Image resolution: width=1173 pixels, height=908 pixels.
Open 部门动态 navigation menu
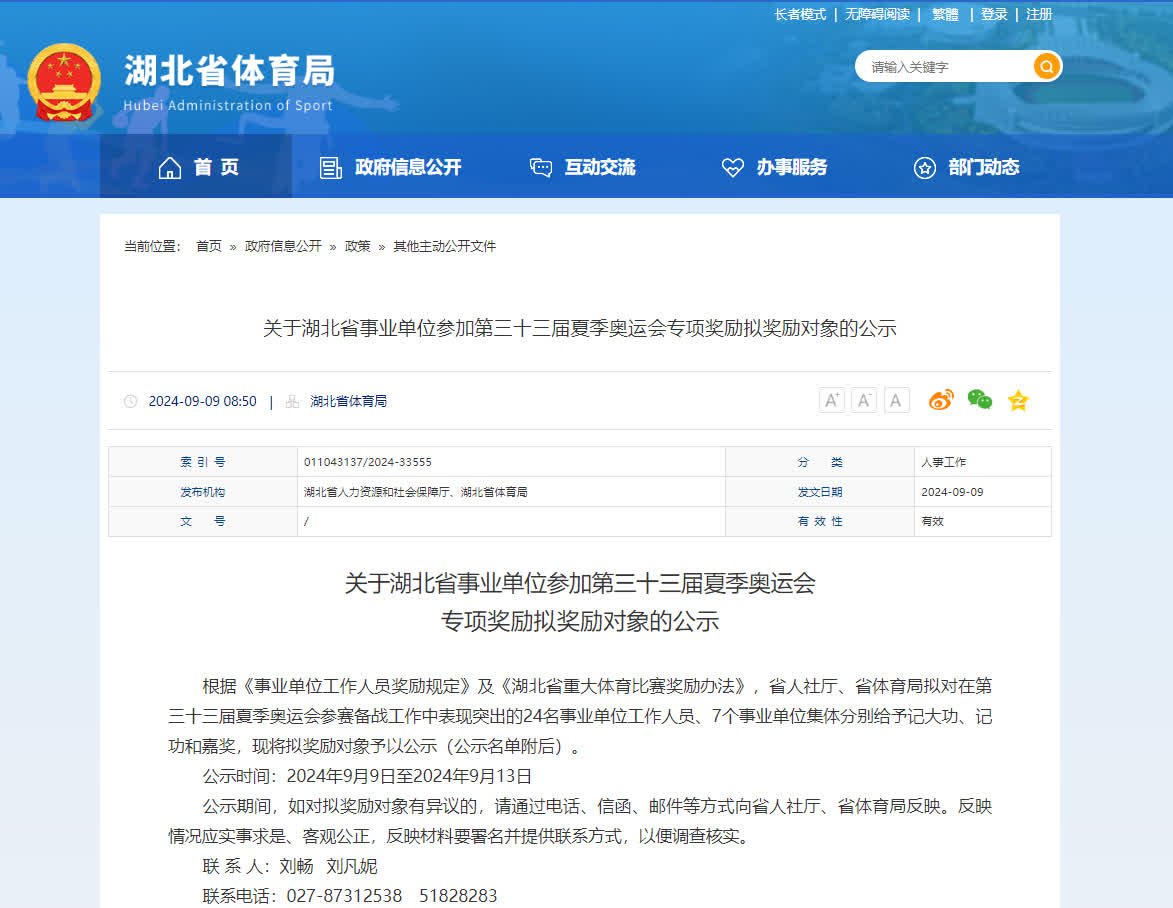tap(967, 168)
